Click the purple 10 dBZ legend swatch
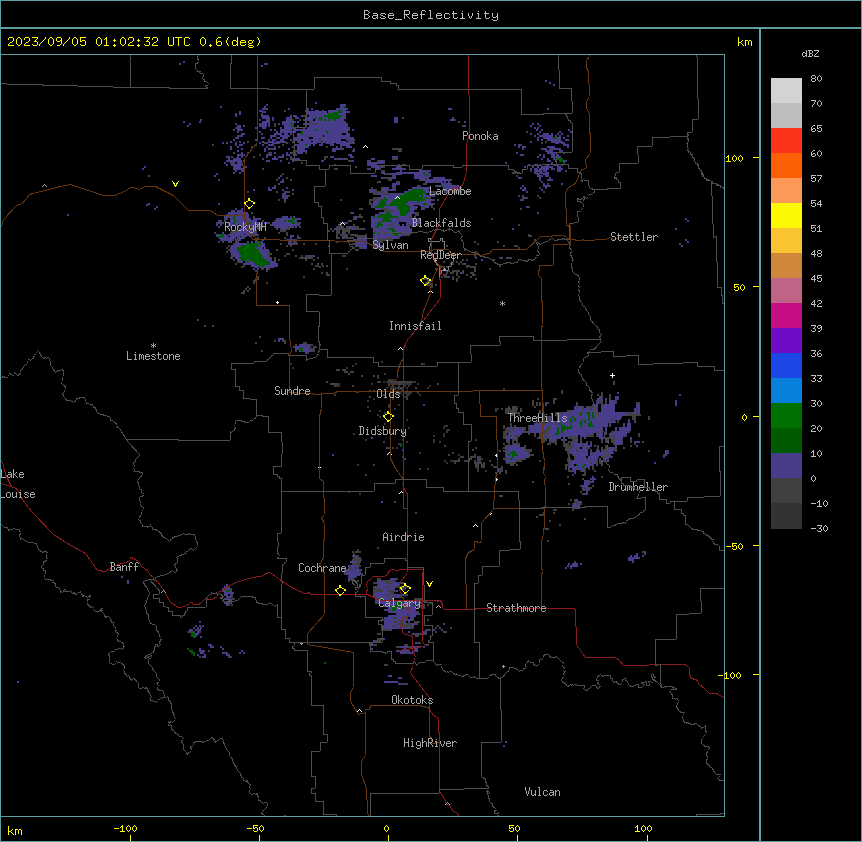The height and width of the screenshot is (842, 862). point(786,466)
